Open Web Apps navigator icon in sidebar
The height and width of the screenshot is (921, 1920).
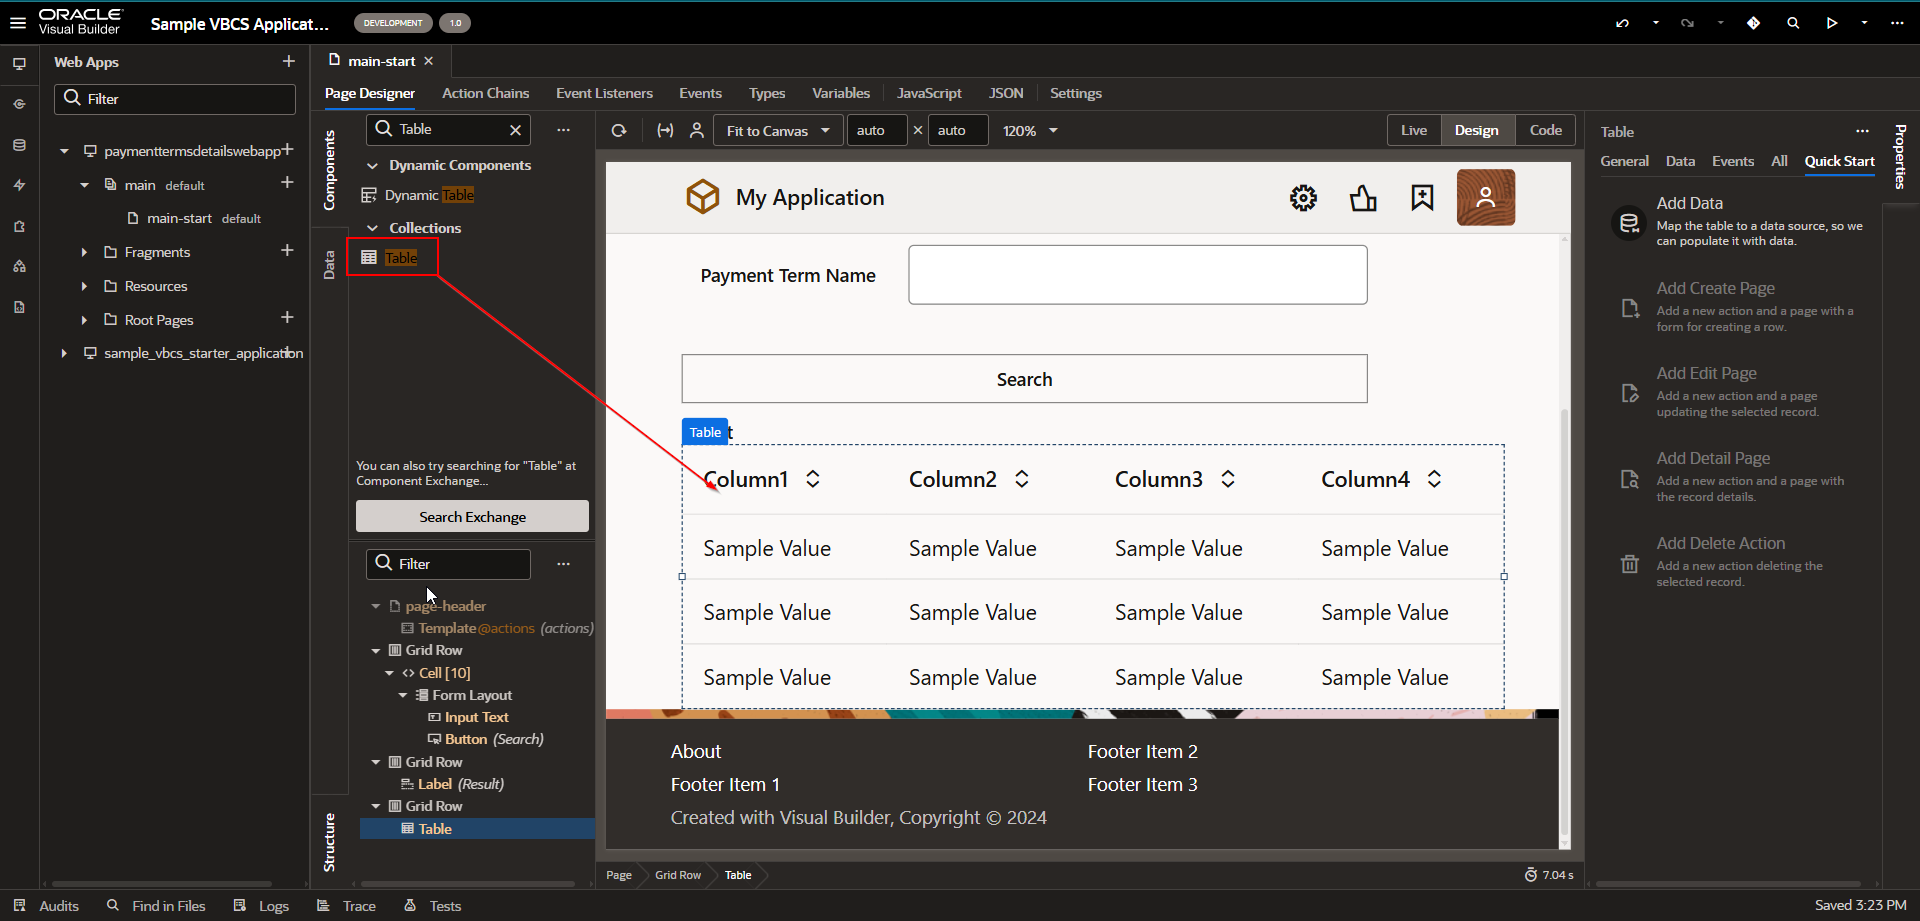pyautogui.click(x=19, y=63)
